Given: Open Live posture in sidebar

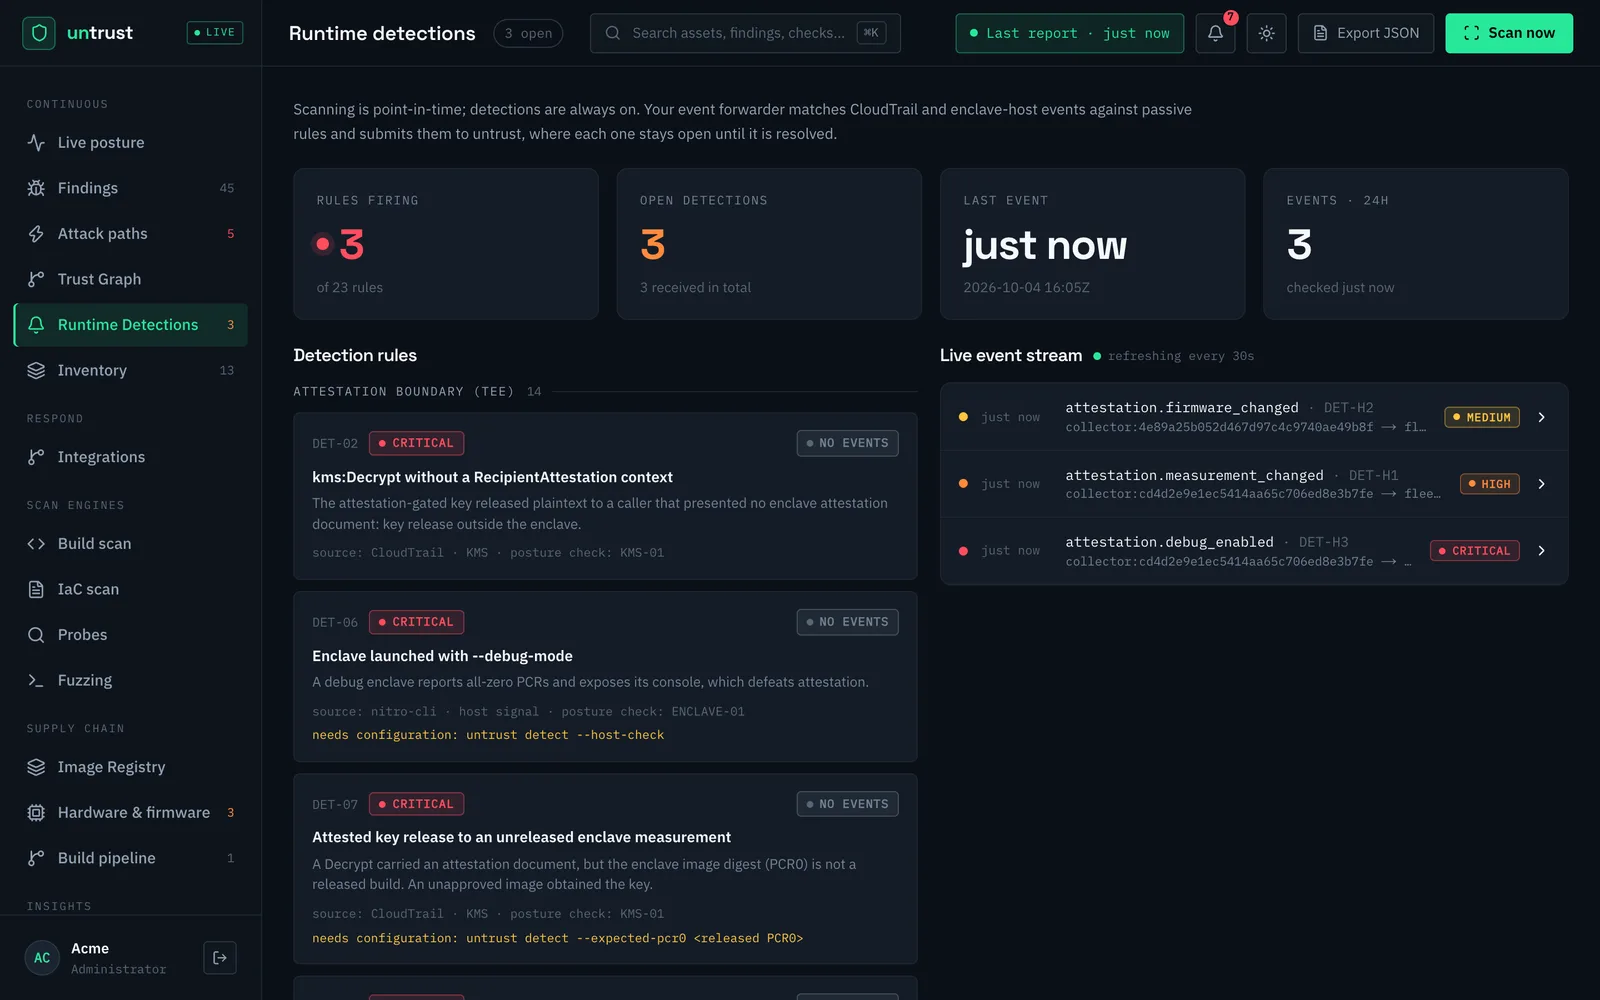Looking at the screenshot, I should (131, 143).
